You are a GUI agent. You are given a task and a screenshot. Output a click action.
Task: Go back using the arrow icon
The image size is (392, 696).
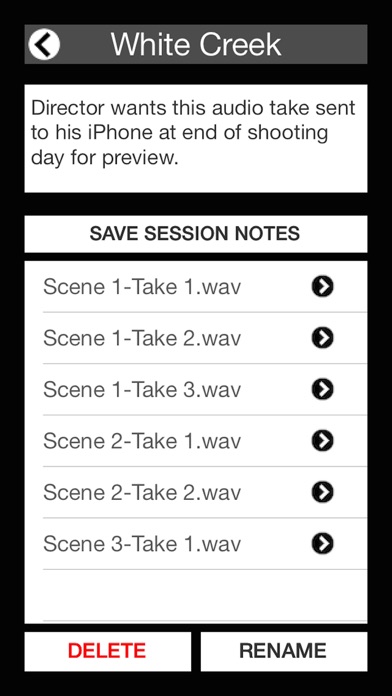point(44,44)
